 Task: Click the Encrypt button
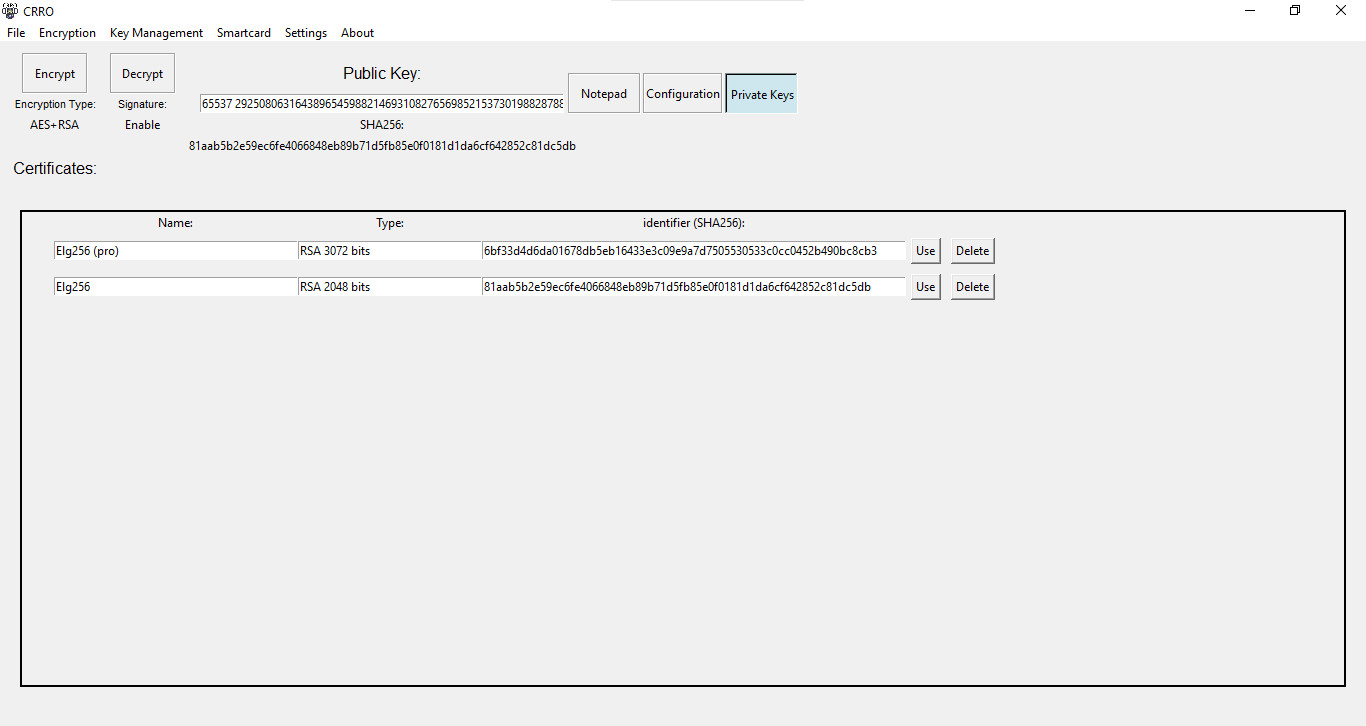pos(55,73)
